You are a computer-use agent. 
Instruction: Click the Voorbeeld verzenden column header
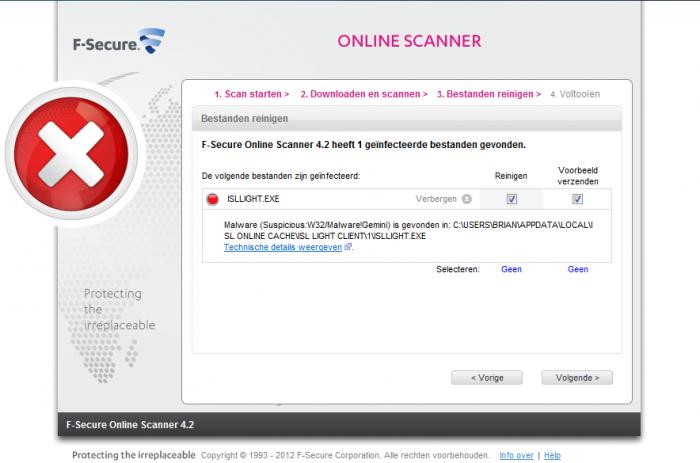click(578, 176)
